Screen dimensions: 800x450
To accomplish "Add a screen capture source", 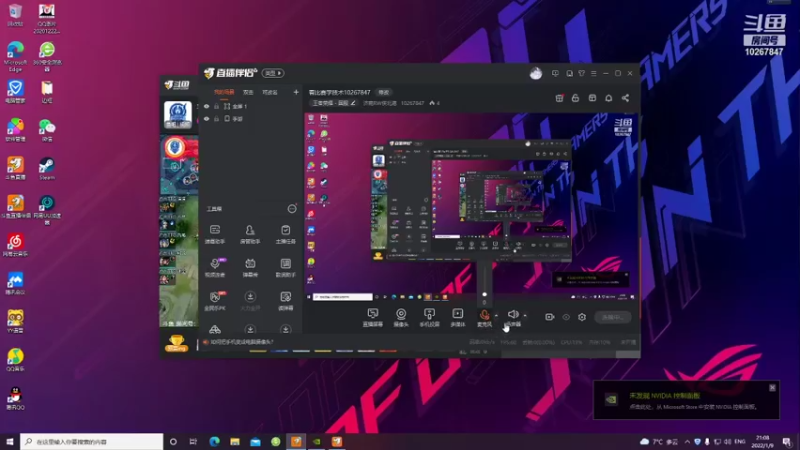I will pyautogui.click(x=372, y=317).
